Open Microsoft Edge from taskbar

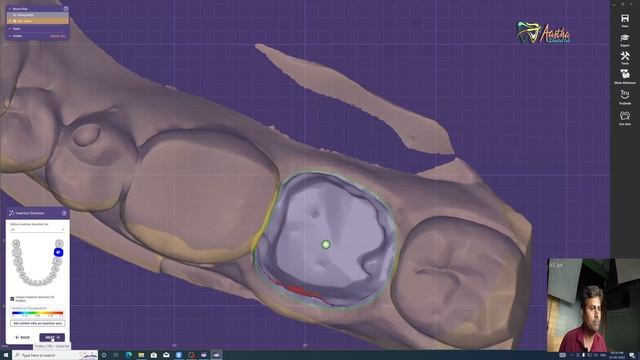(129, 355)
